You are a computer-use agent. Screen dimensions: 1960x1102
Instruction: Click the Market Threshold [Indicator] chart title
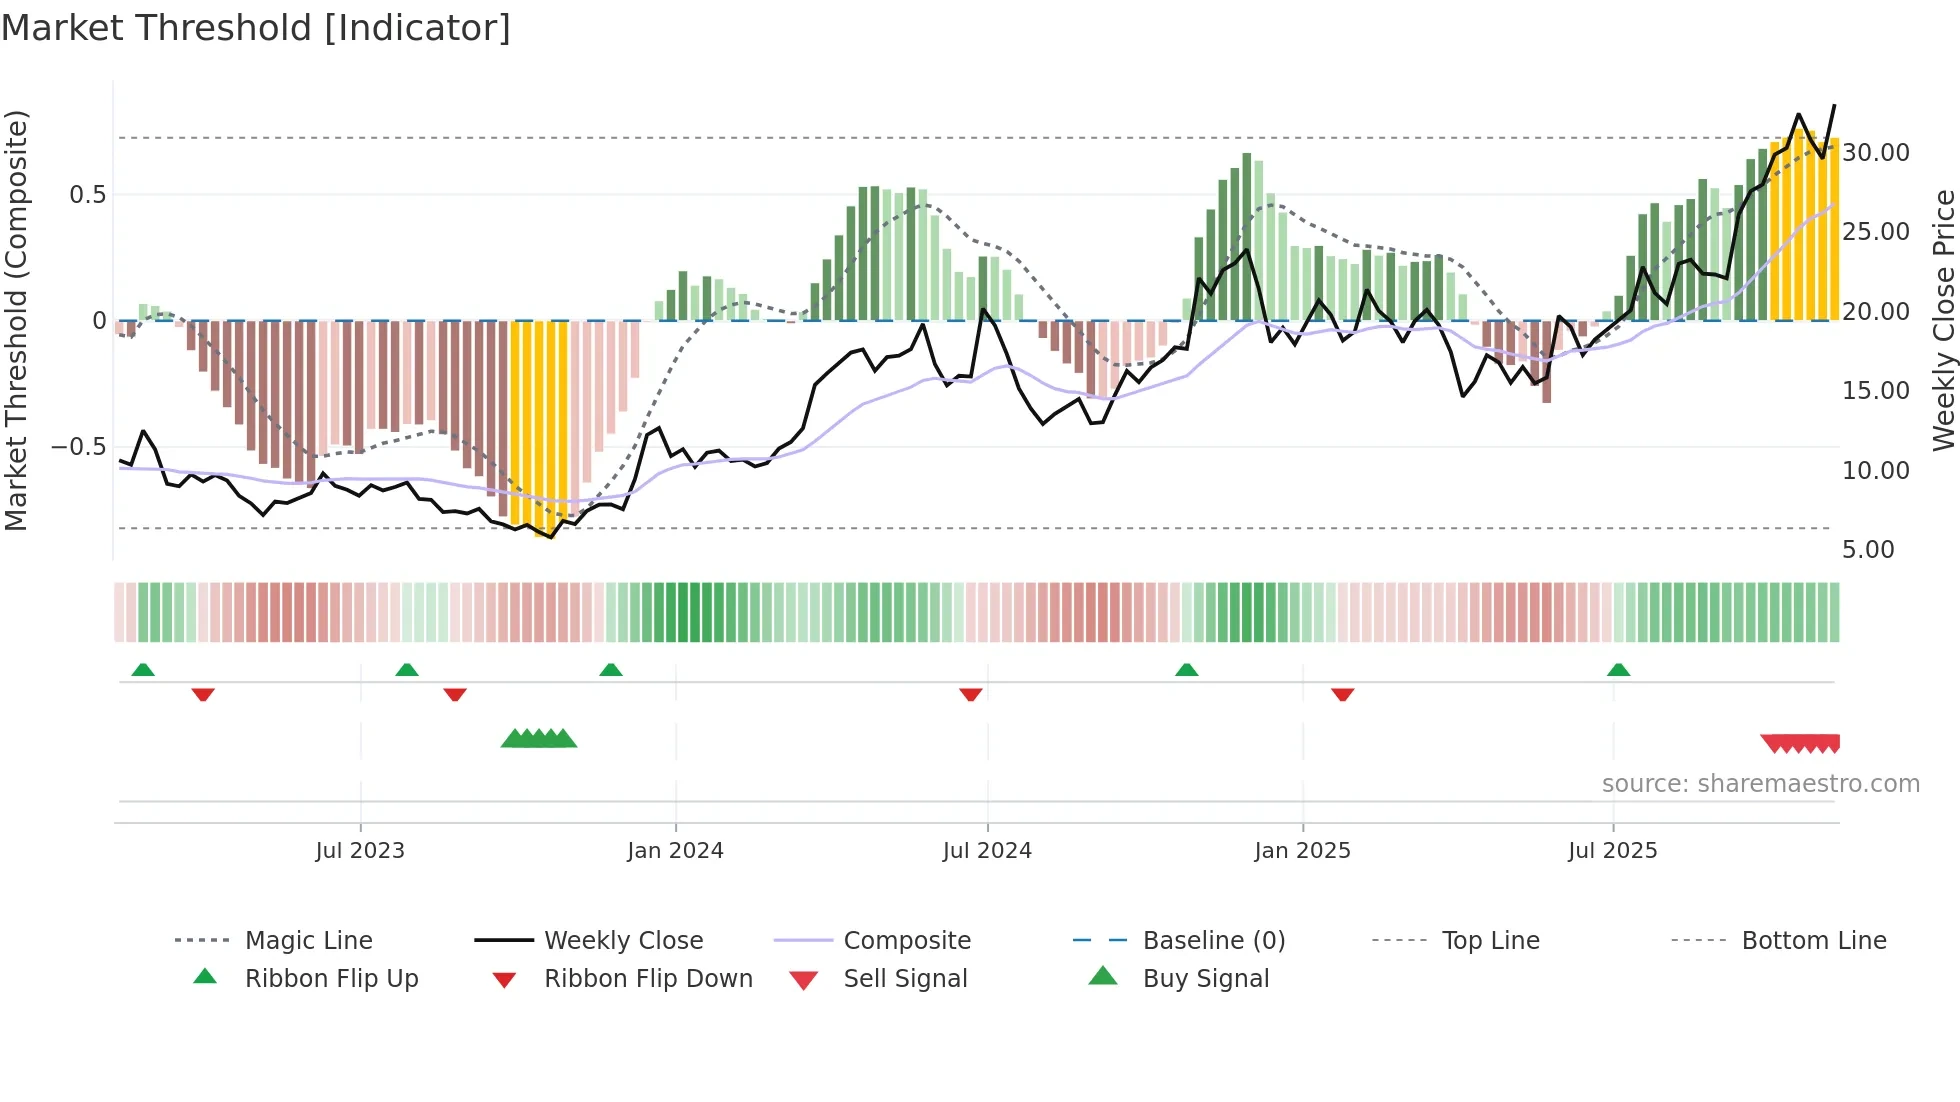tap(256, 28)
